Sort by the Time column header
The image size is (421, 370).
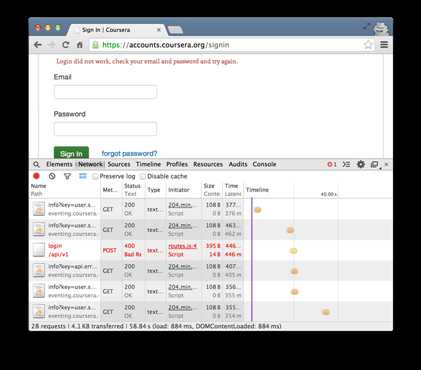[232, 190]
